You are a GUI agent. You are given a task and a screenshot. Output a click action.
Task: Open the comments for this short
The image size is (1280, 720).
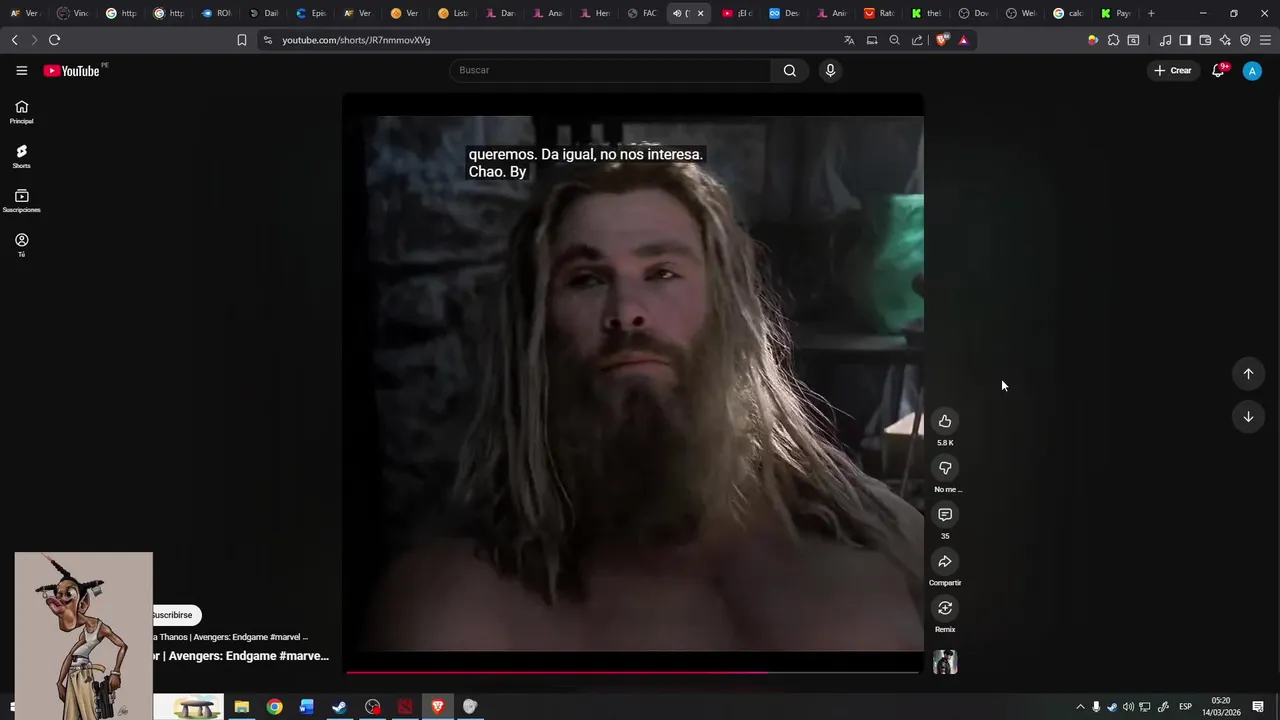[945, 514]
